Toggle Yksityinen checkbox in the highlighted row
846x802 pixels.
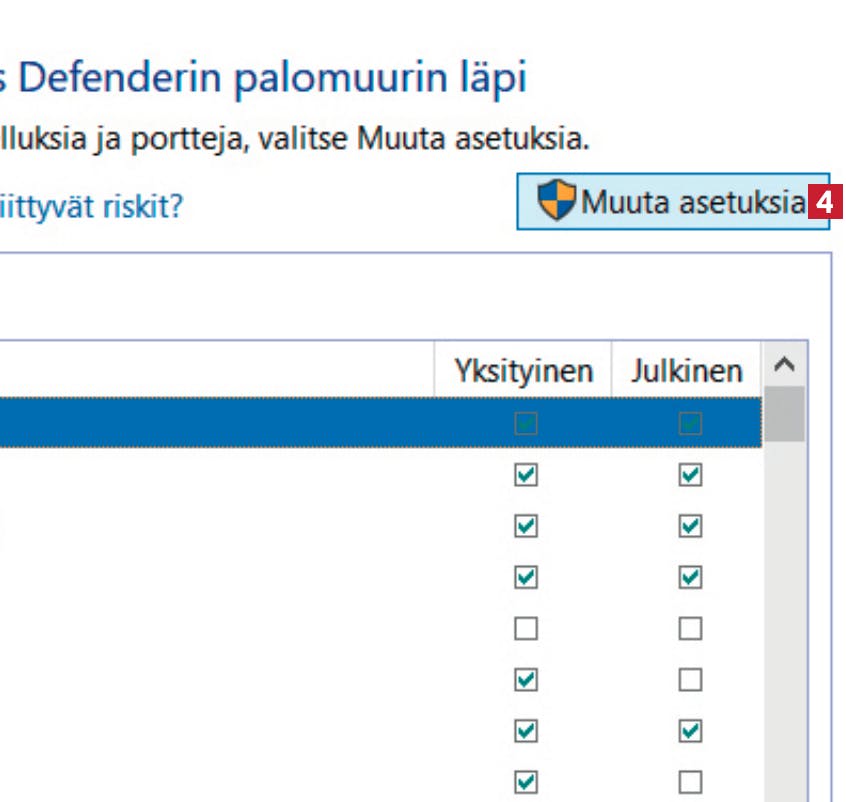pyautogui.click(x=526, y=423)
